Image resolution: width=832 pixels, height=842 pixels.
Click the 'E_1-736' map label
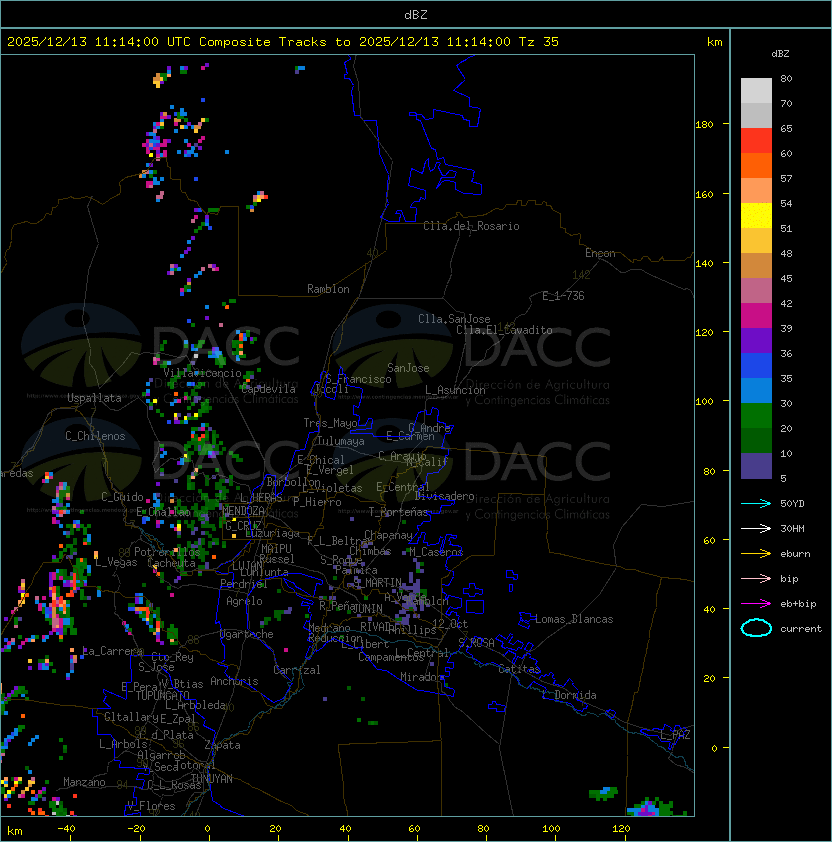tap(563, 296)
